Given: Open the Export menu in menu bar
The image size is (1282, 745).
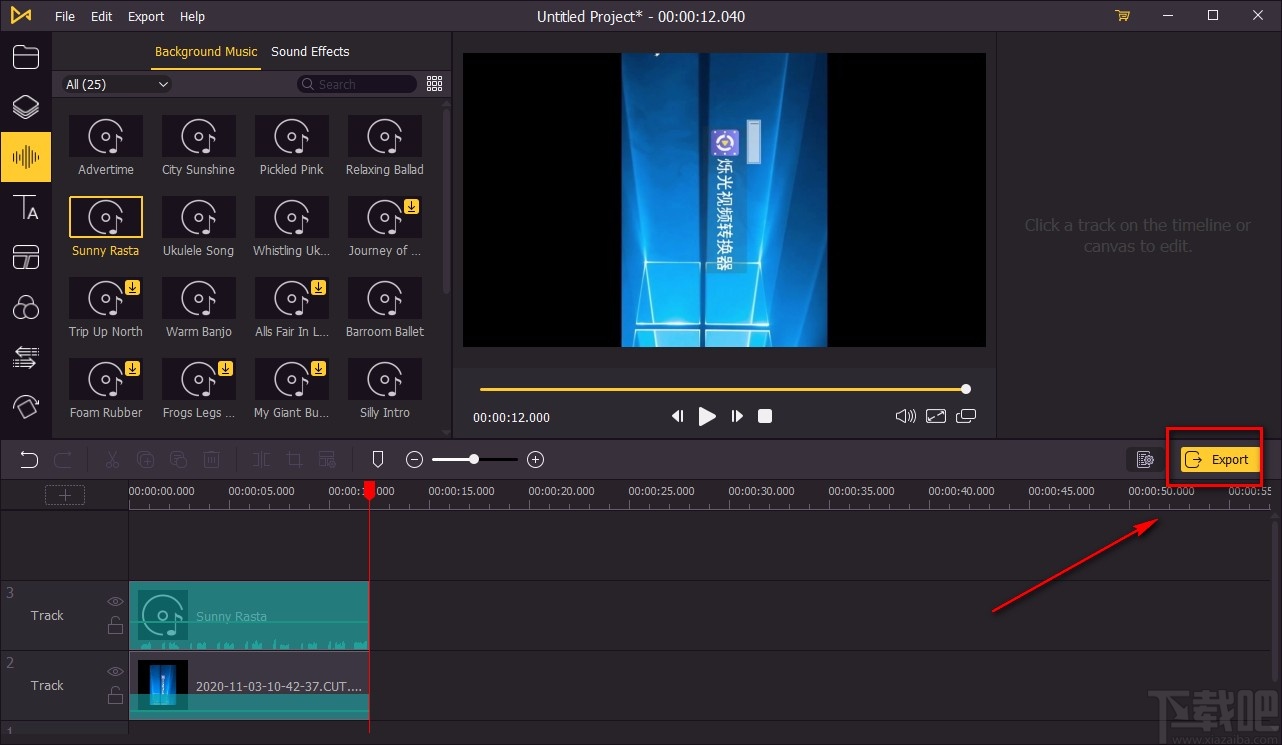Looking at the screenshot, I should coord(146,16).
